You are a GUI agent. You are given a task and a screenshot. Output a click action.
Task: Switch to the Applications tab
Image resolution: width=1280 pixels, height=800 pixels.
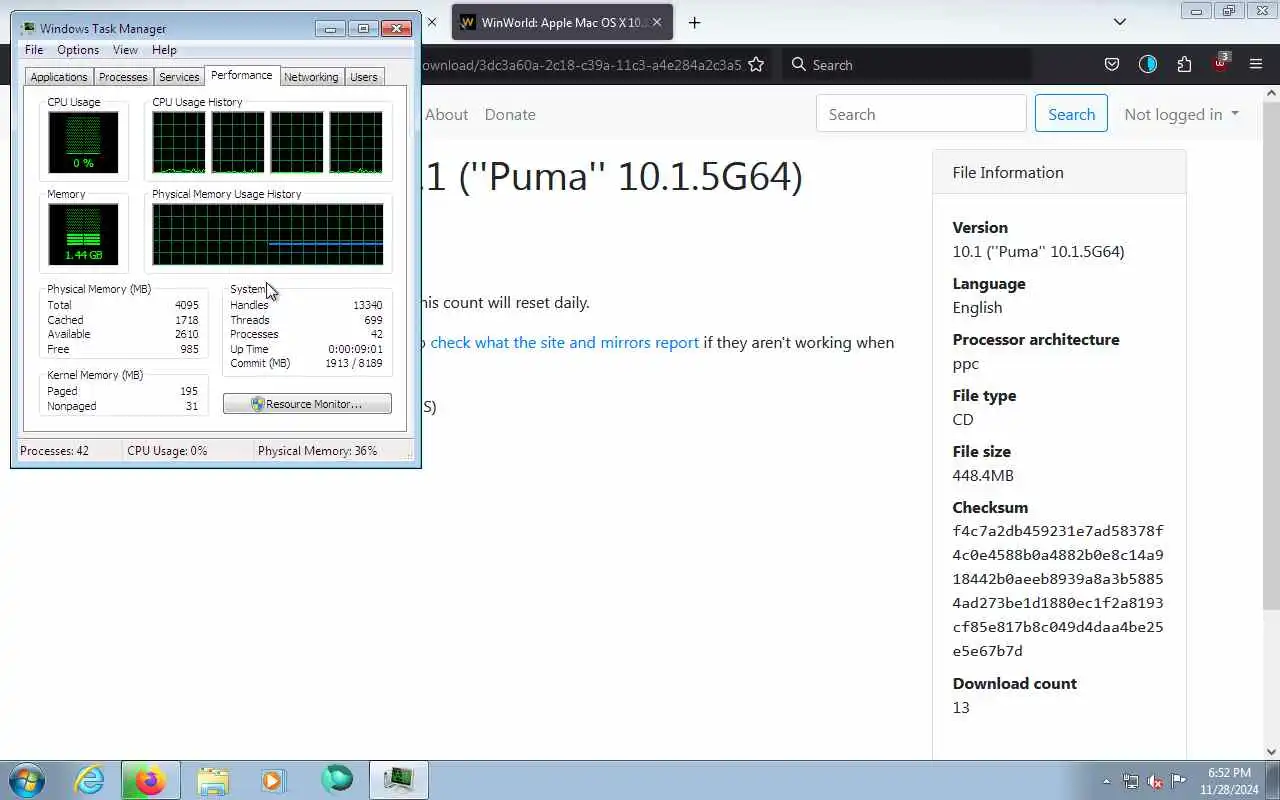[59, 77]
